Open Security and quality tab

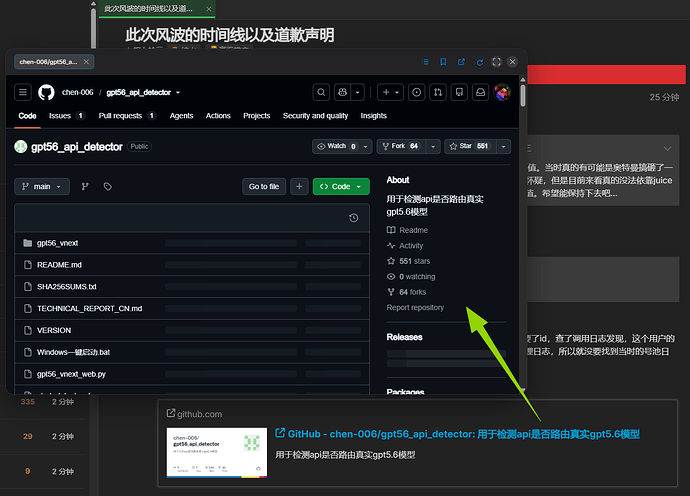coord(315,116)
